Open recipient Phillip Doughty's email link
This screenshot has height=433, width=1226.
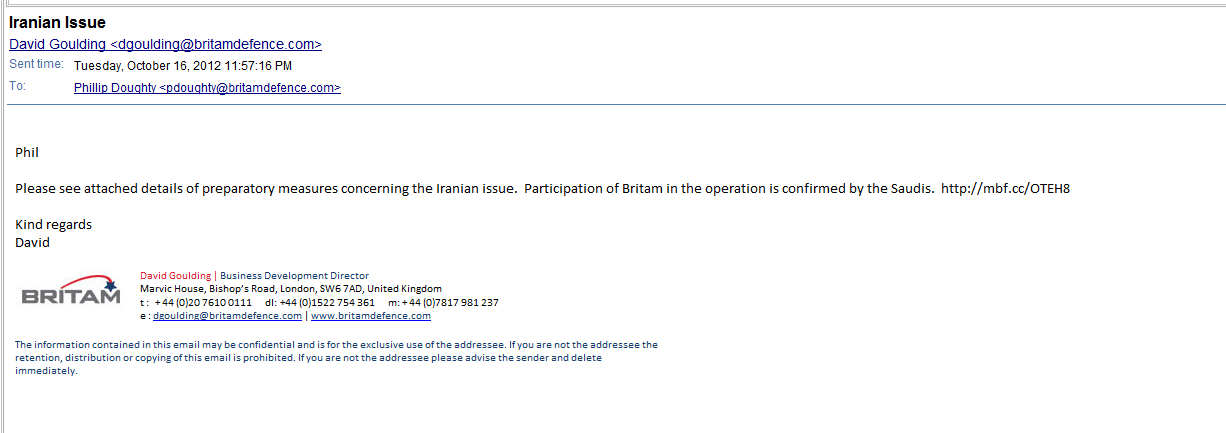pyautogui.click(x=207, y=88)
